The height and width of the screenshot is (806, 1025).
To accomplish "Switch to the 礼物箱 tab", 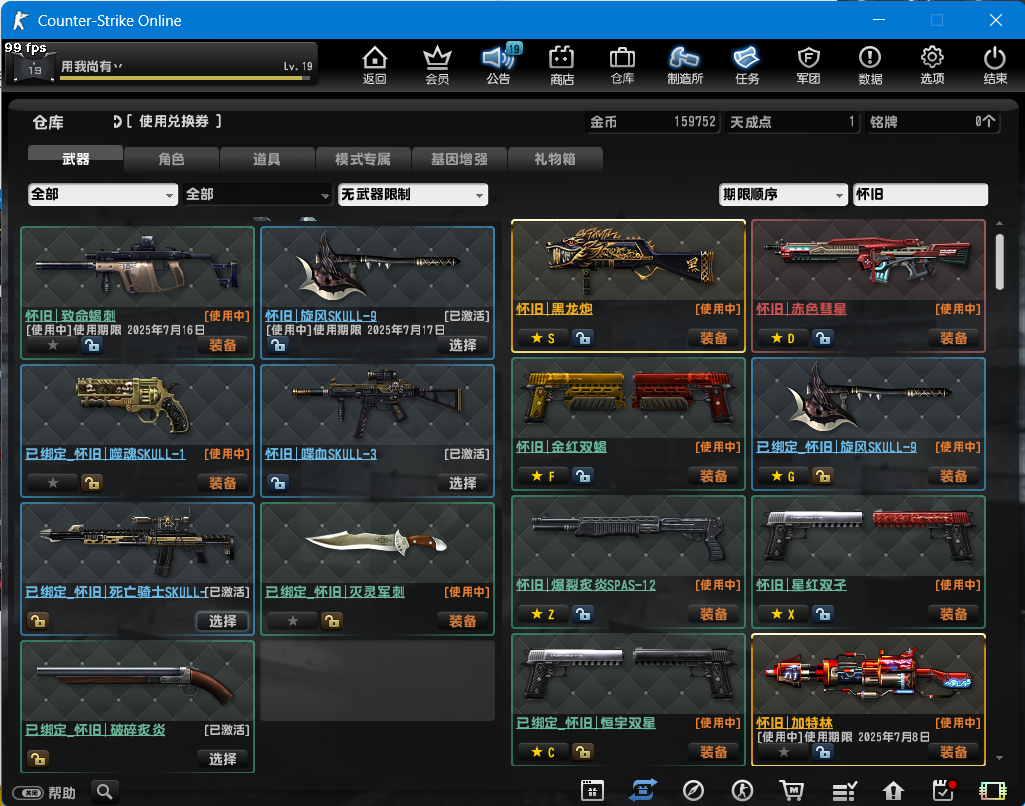I will pyautogui.click(x=554, y=159).
